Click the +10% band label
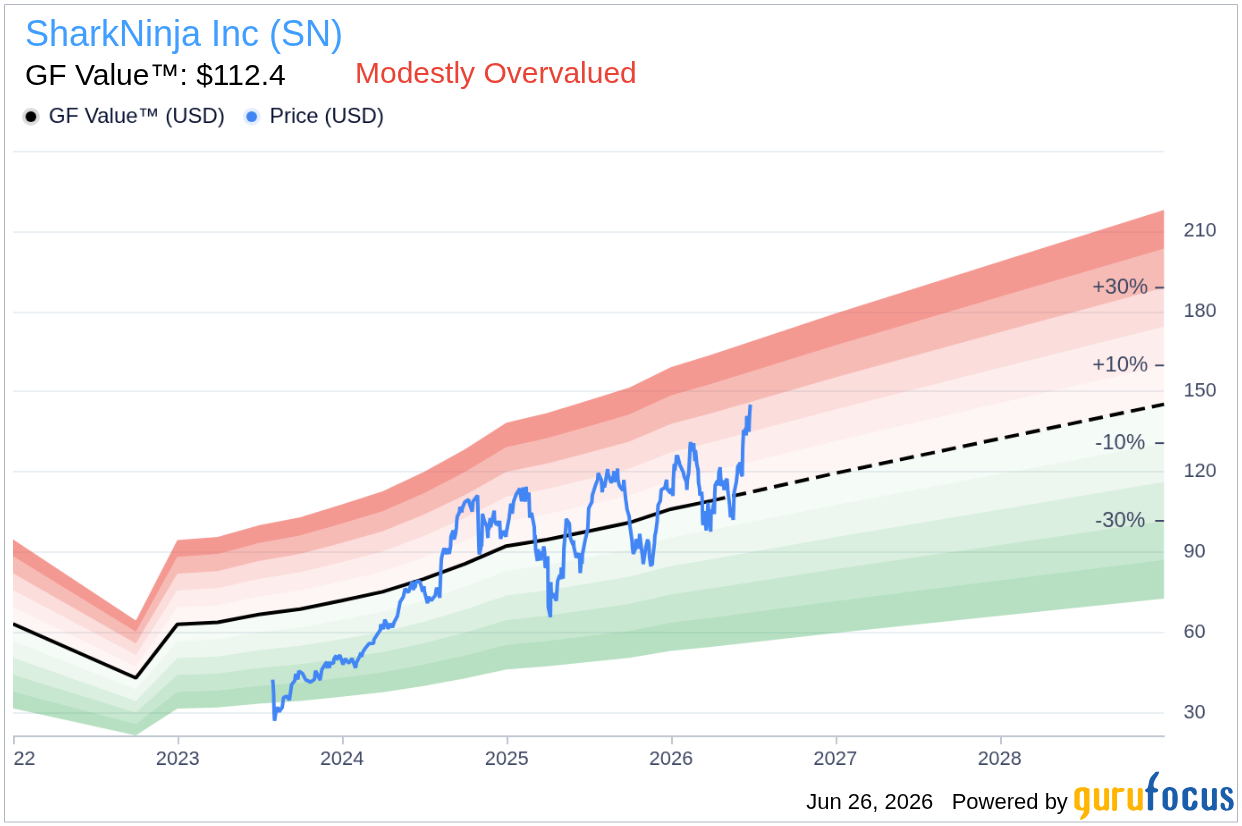Screen dimensions: 1242x826 (x=1120, y=364)
